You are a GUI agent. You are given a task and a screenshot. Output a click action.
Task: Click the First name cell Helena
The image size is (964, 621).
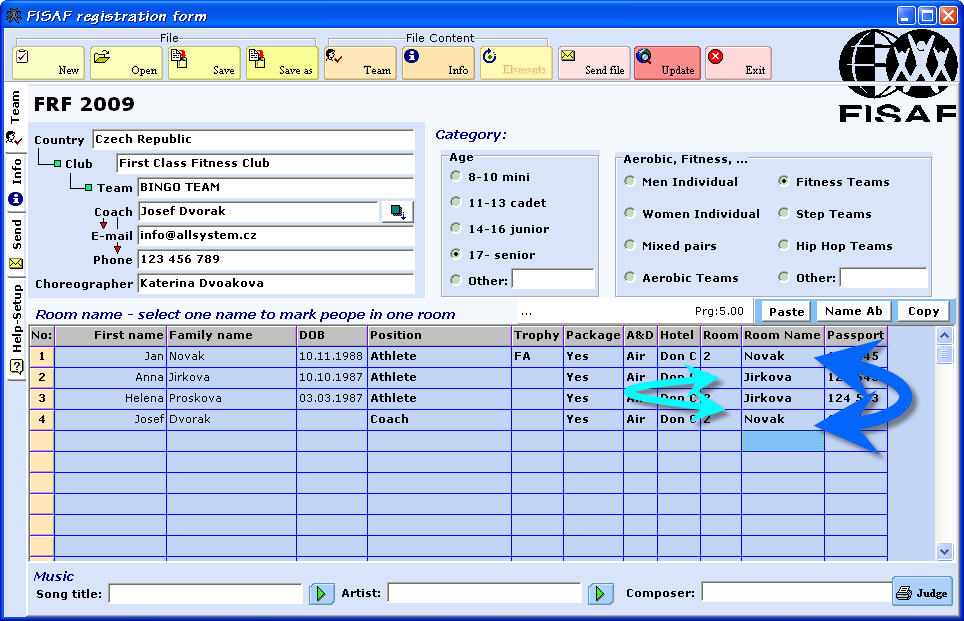tap(111, 398)
